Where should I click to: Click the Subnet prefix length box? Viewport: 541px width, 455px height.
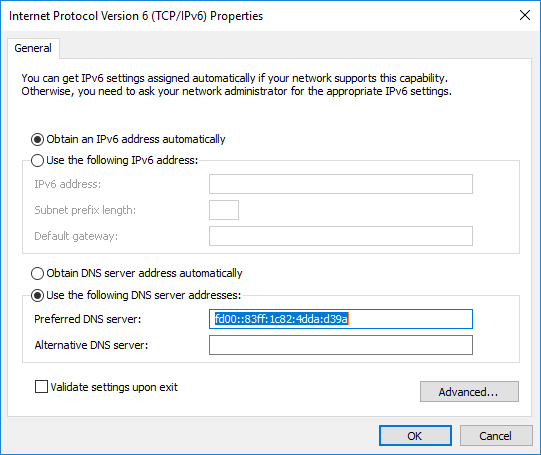(x=224, y=210)
